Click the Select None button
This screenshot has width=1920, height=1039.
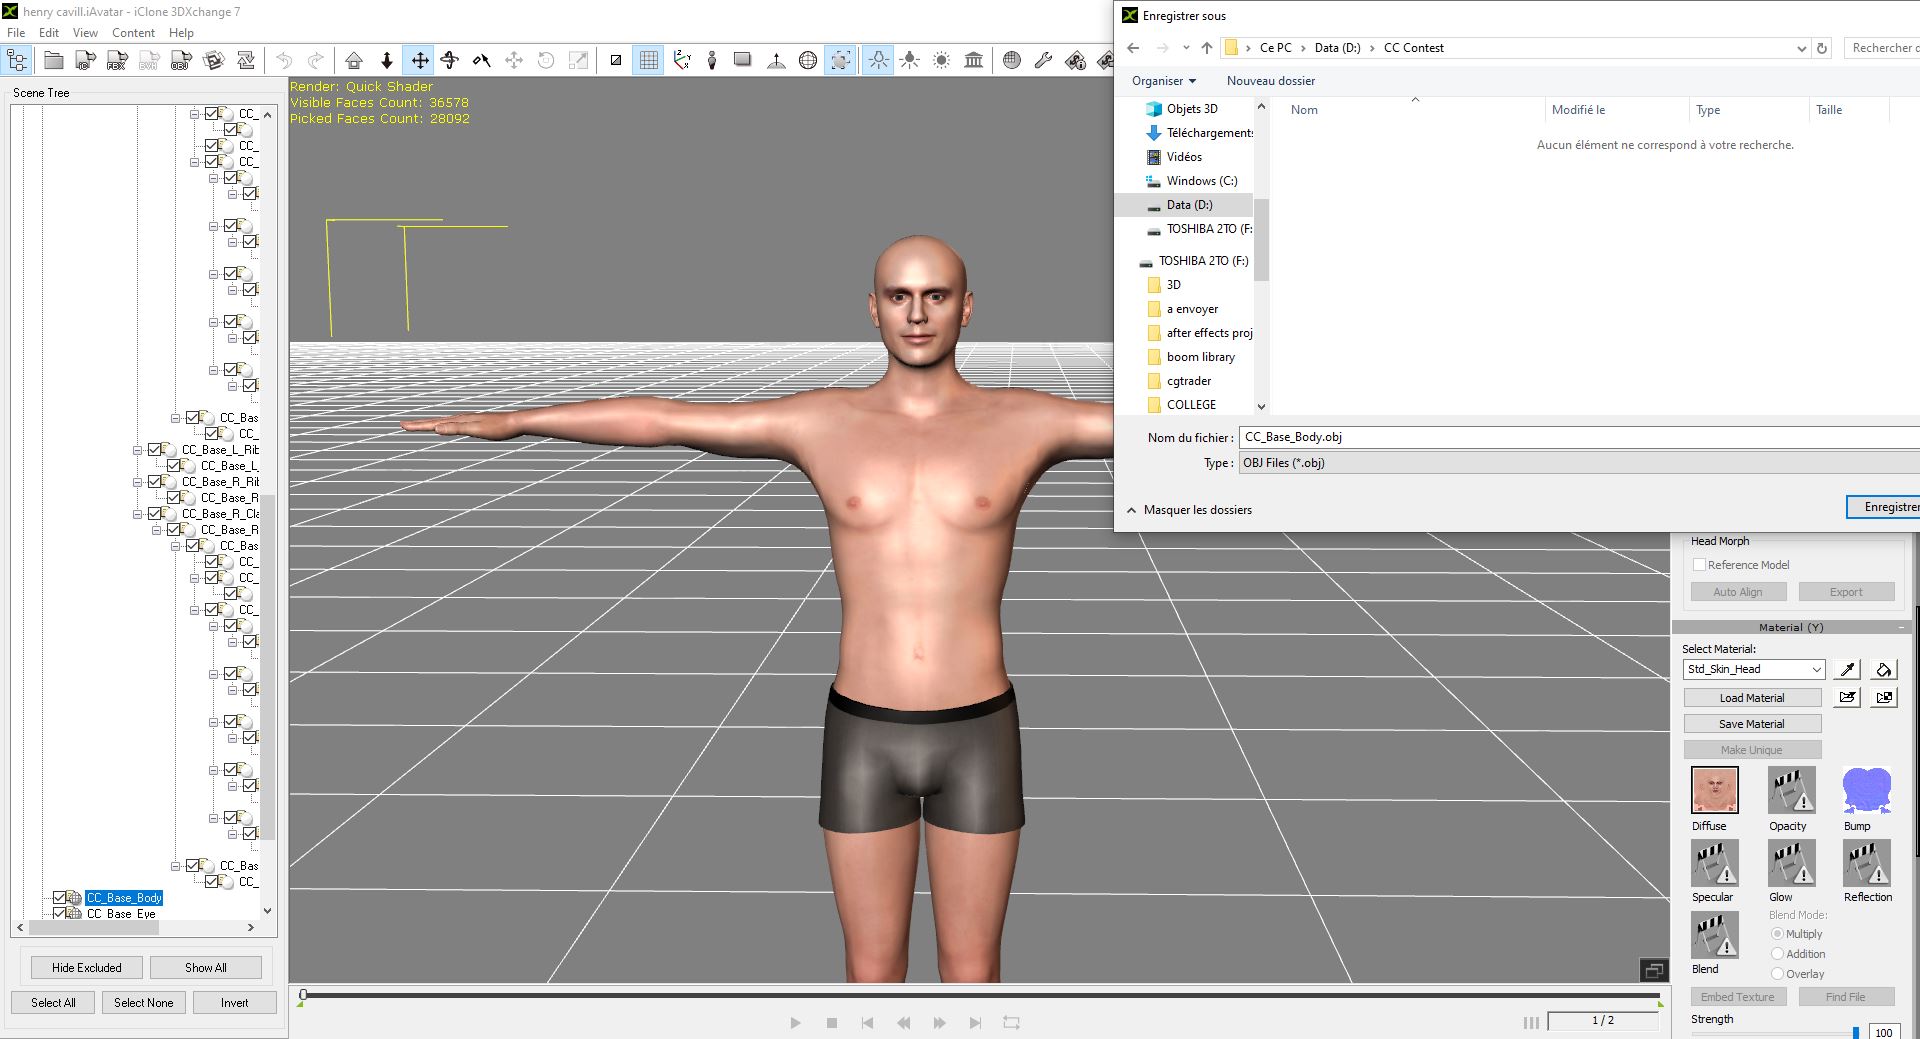pos(144,1003)
